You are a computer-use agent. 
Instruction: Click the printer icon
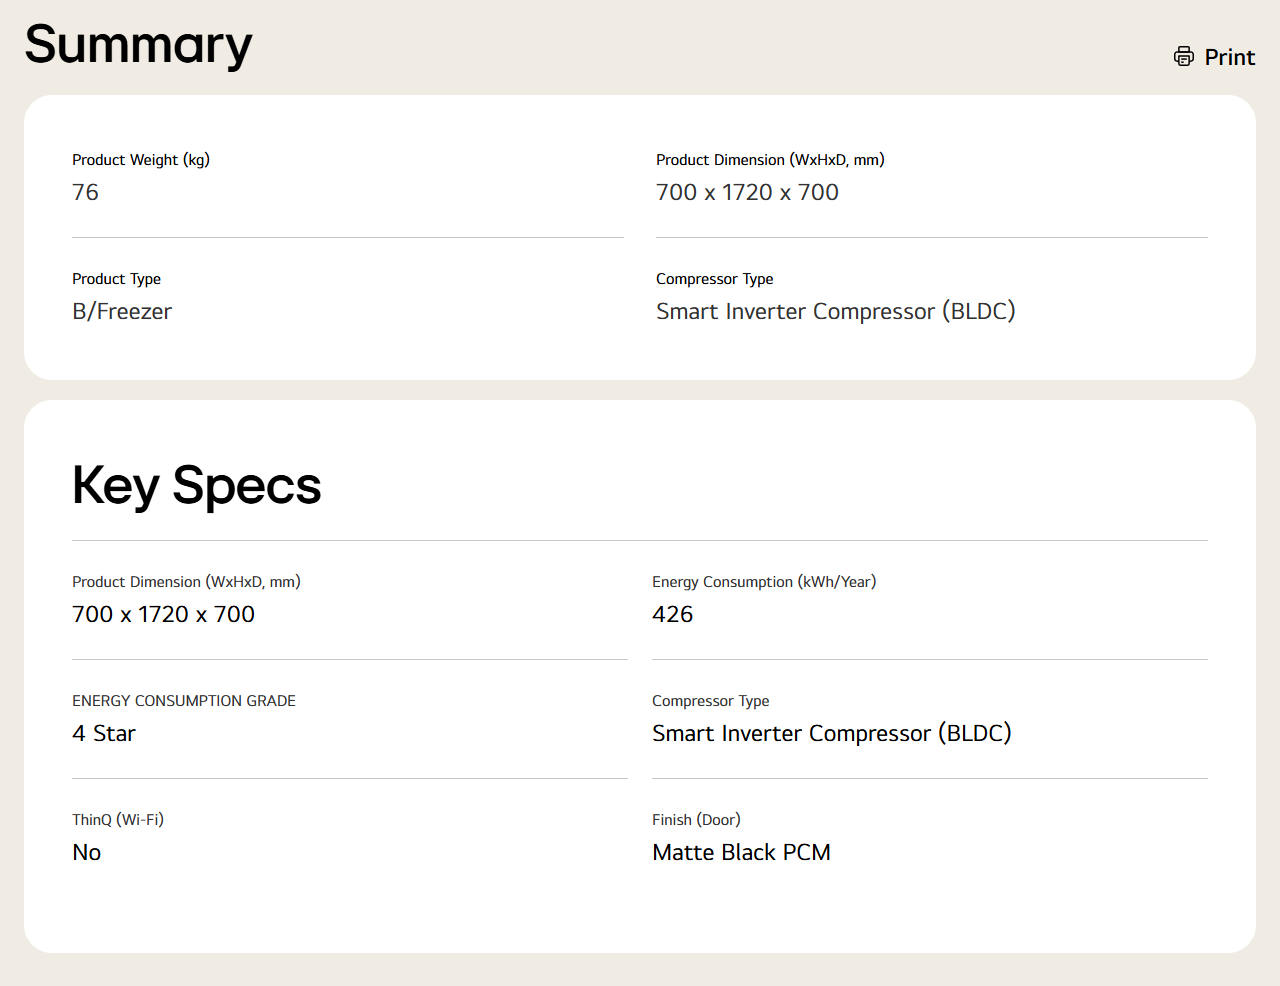(x=1184, y=57)
